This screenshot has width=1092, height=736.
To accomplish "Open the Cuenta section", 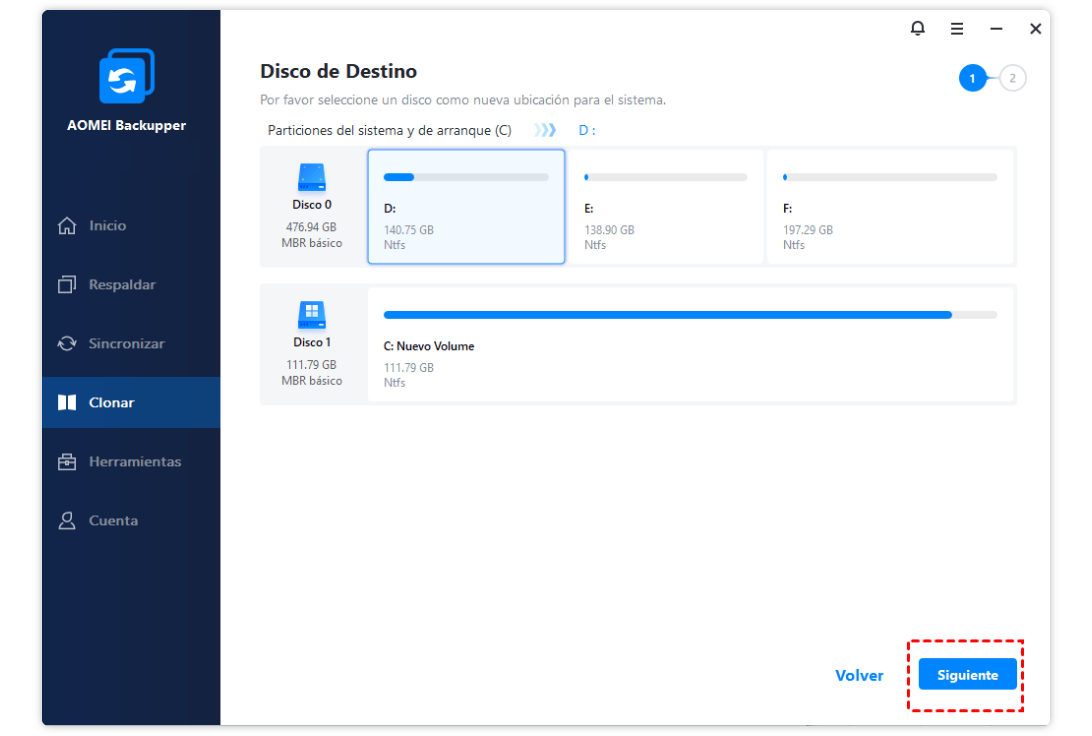I will [131, 520].
